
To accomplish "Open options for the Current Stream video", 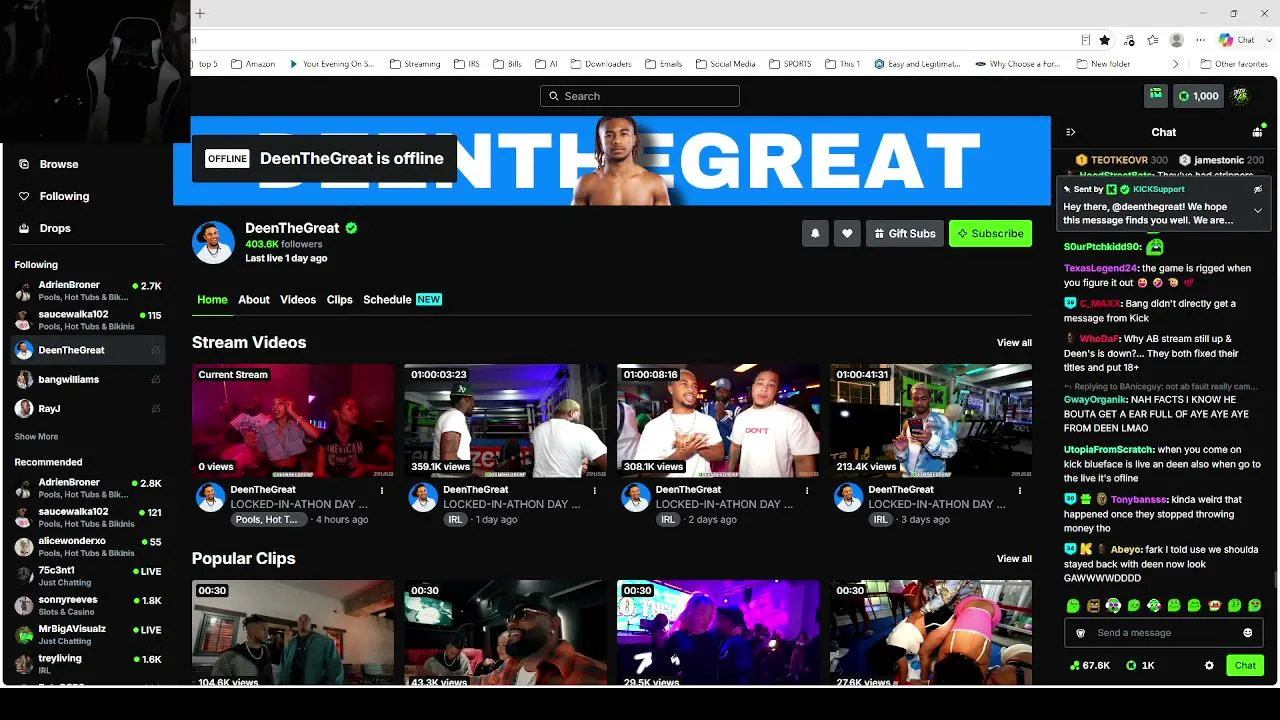I will [382, 490].
